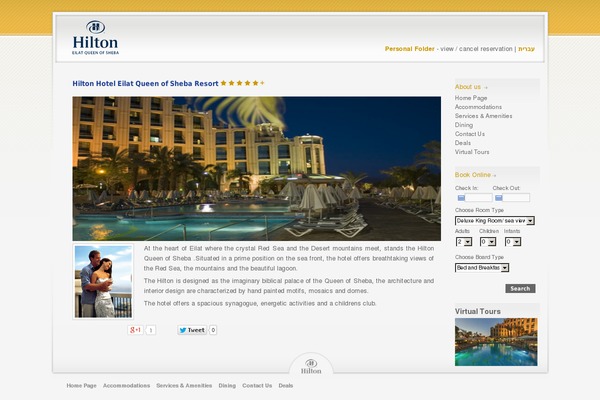Click the Tweet bird button

(x=192, y=330)
